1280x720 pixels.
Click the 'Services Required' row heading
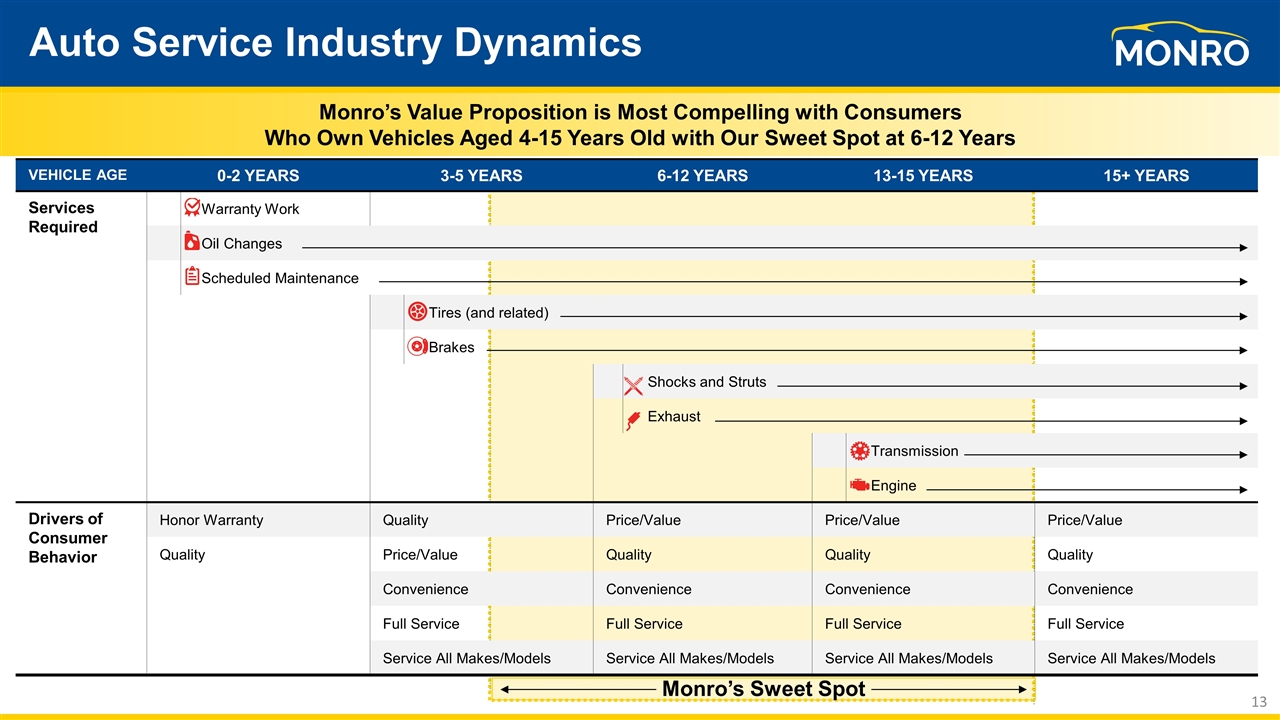click(x=63, y=217)
